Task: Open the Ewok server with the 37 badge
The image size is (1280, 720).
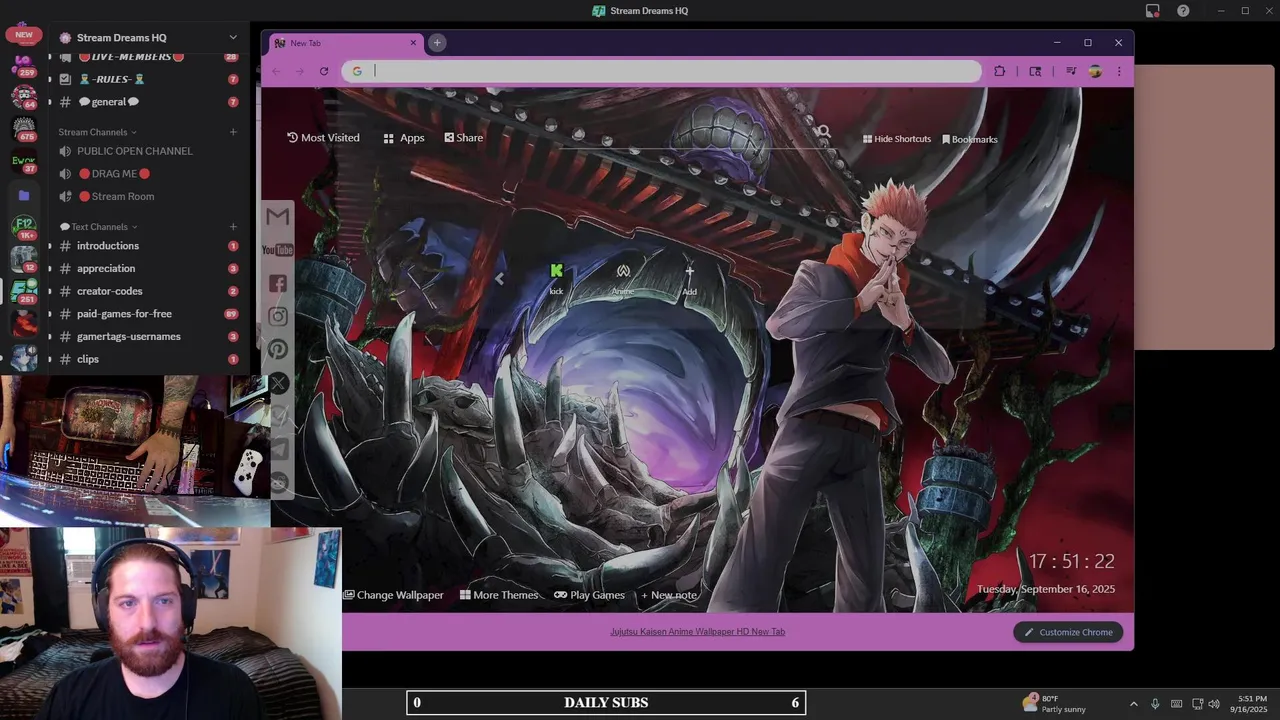Action: (x=23, y=162)
